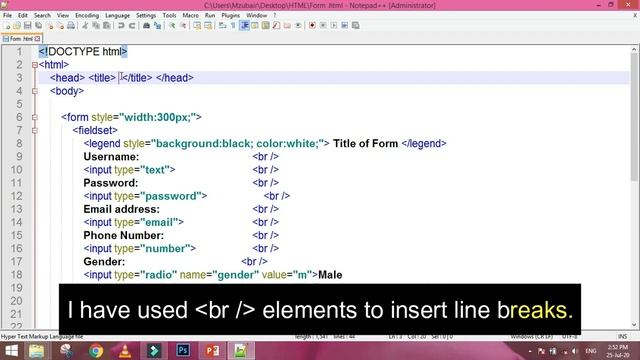Viewport: 640px width, 360px height.
Task: Open the Search menu
Action: 42,16
